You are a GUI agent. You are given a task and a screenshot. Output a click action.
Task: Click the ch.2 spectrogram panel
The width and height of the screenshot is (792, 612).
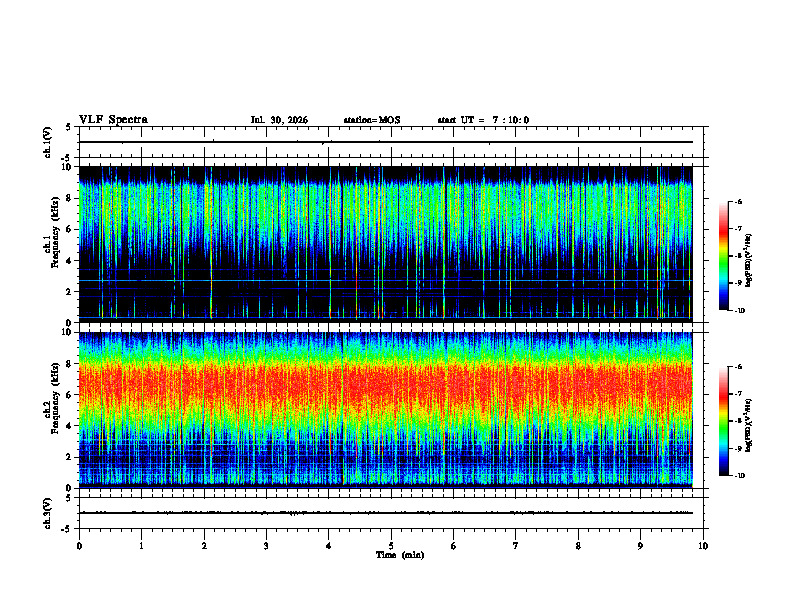[386, 410]
